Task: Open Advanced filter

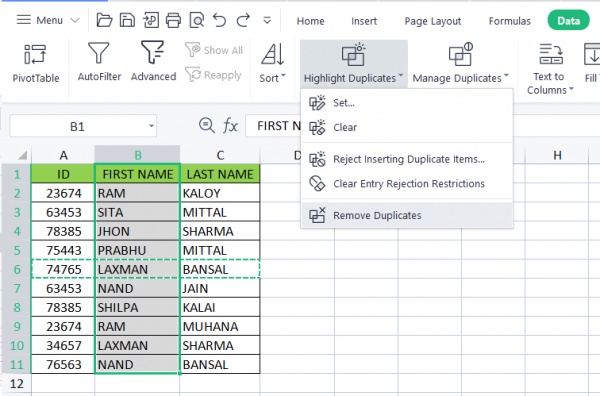Action: [153, 61]
